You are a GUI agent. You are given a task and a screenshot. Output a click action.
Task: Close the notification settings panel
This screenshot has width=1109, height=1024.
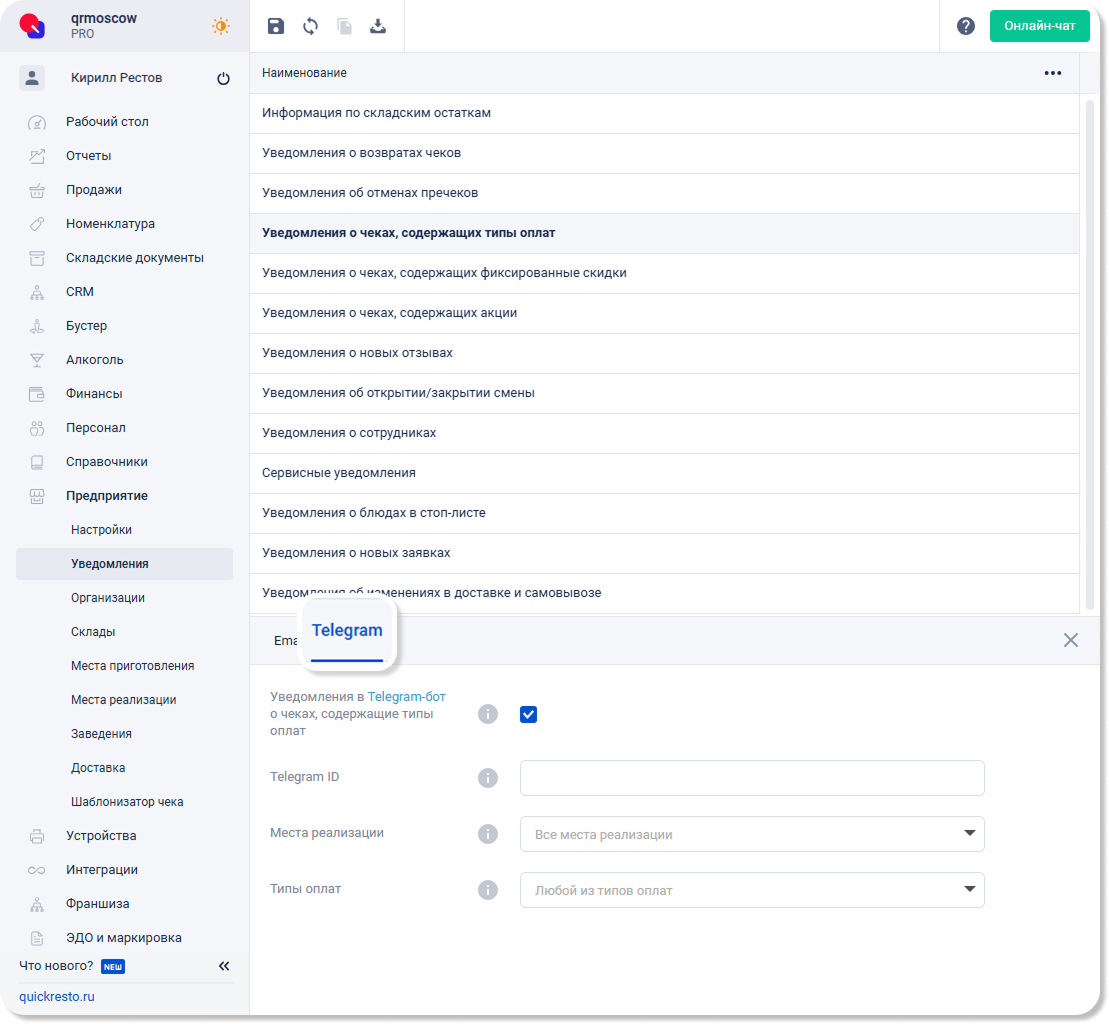(1070, 640)
